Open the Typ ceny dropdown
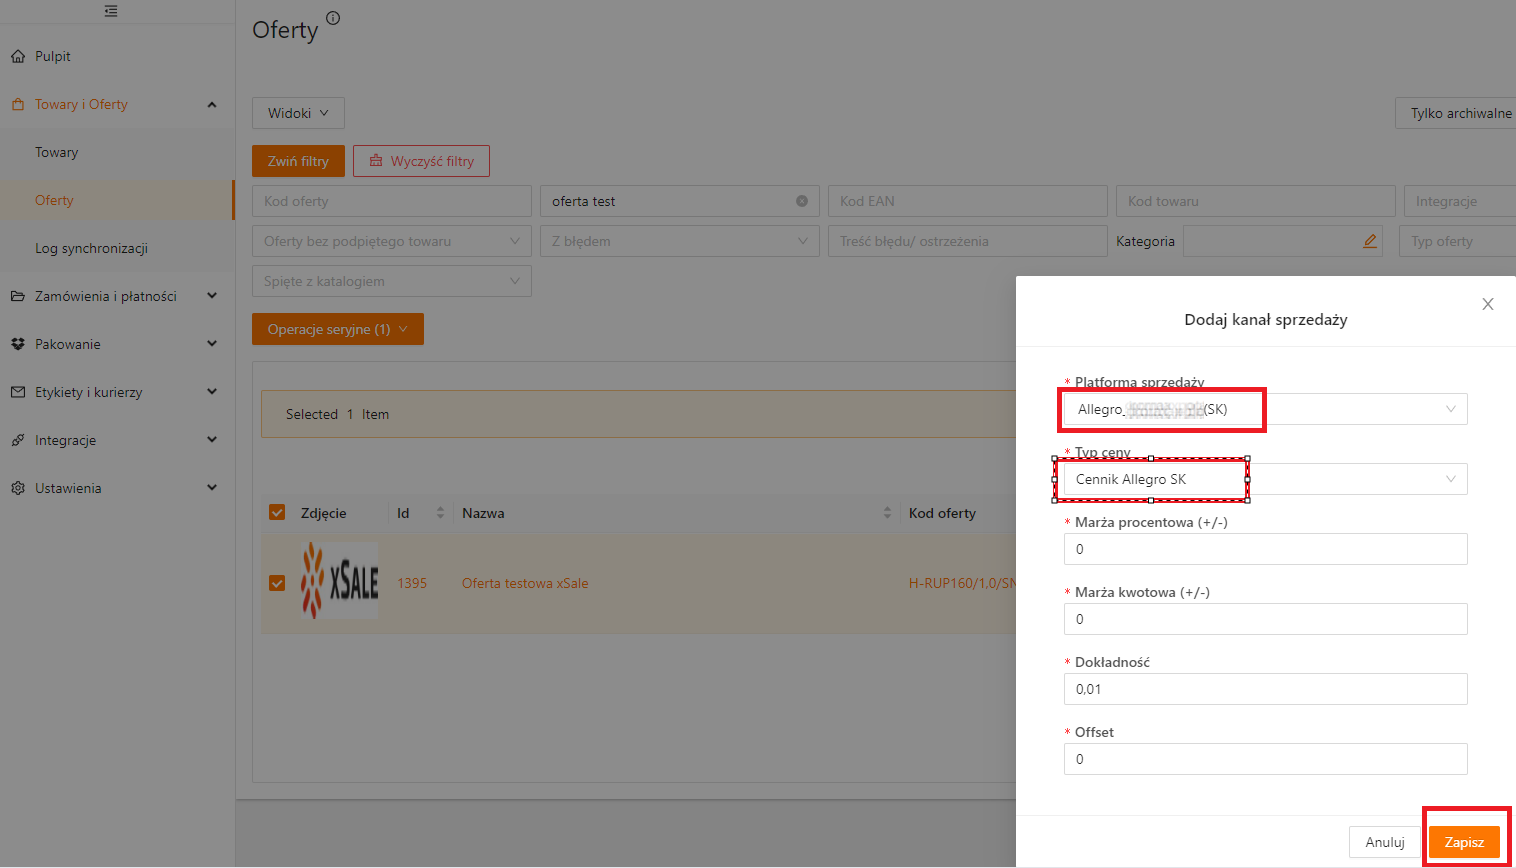 [x=1265, y=479]
